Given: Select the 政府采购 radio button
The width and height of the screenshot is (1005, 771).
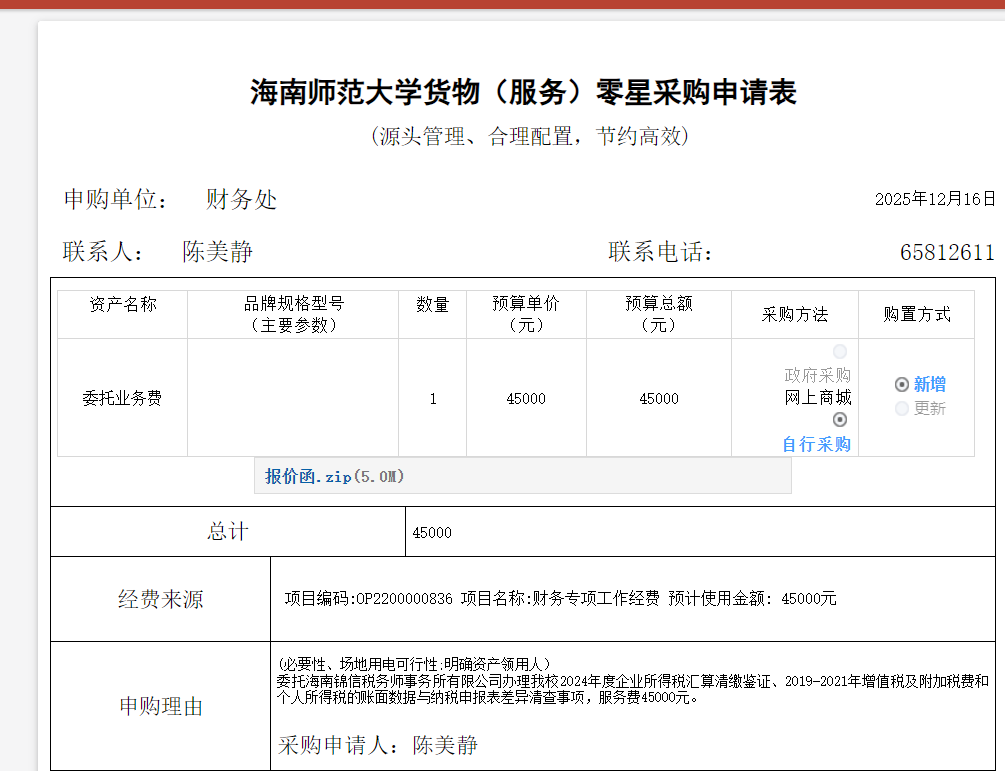Looking at the screenshot, I should point(840,352).
